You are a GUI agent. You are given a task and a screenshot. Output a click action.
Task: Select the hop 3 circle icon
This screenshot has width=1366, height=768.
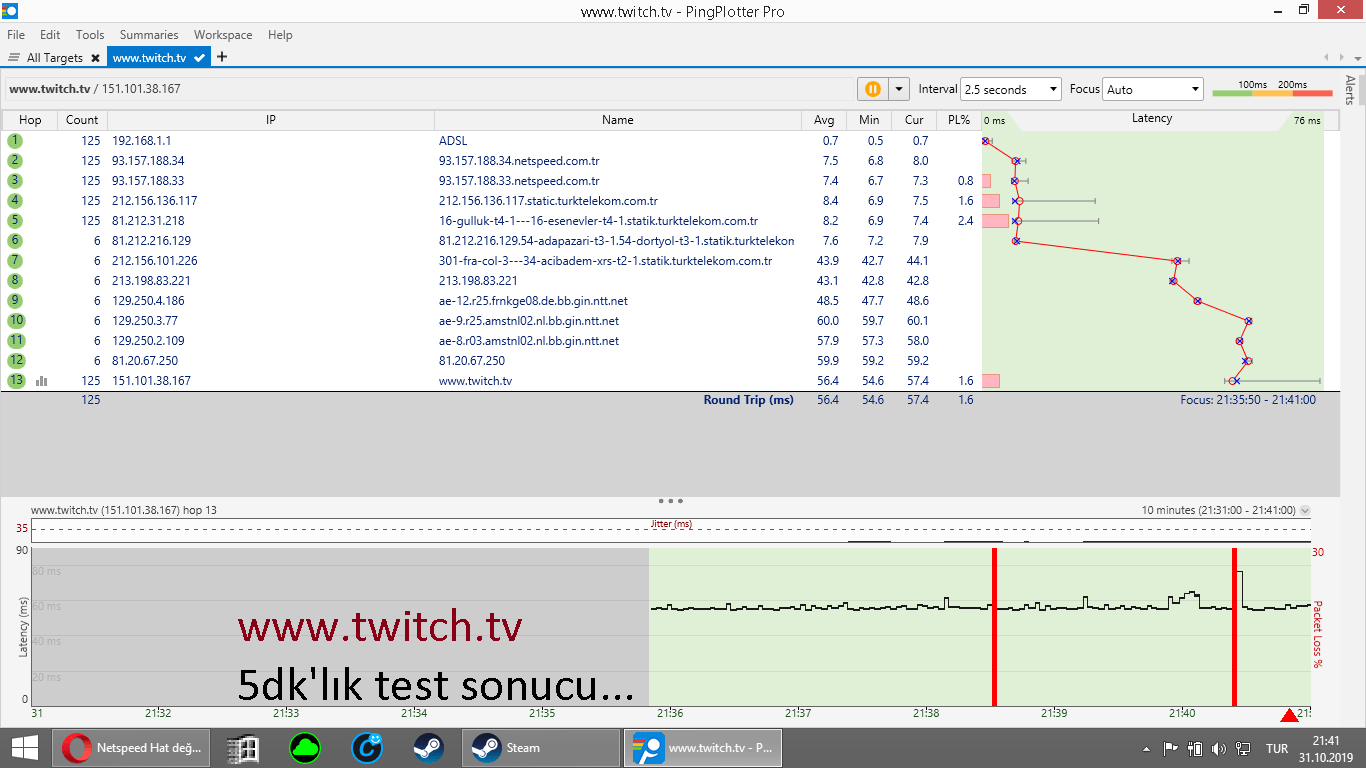(15, 181)
